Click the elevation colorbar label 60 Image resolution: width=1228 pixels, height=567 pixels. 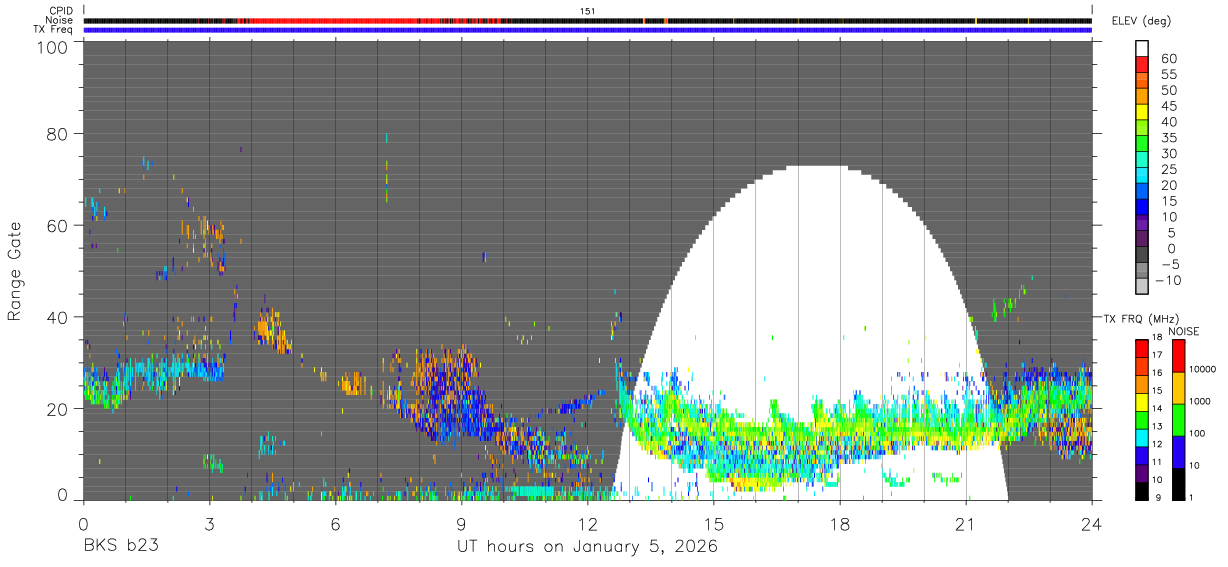(x=1167, y=59)
